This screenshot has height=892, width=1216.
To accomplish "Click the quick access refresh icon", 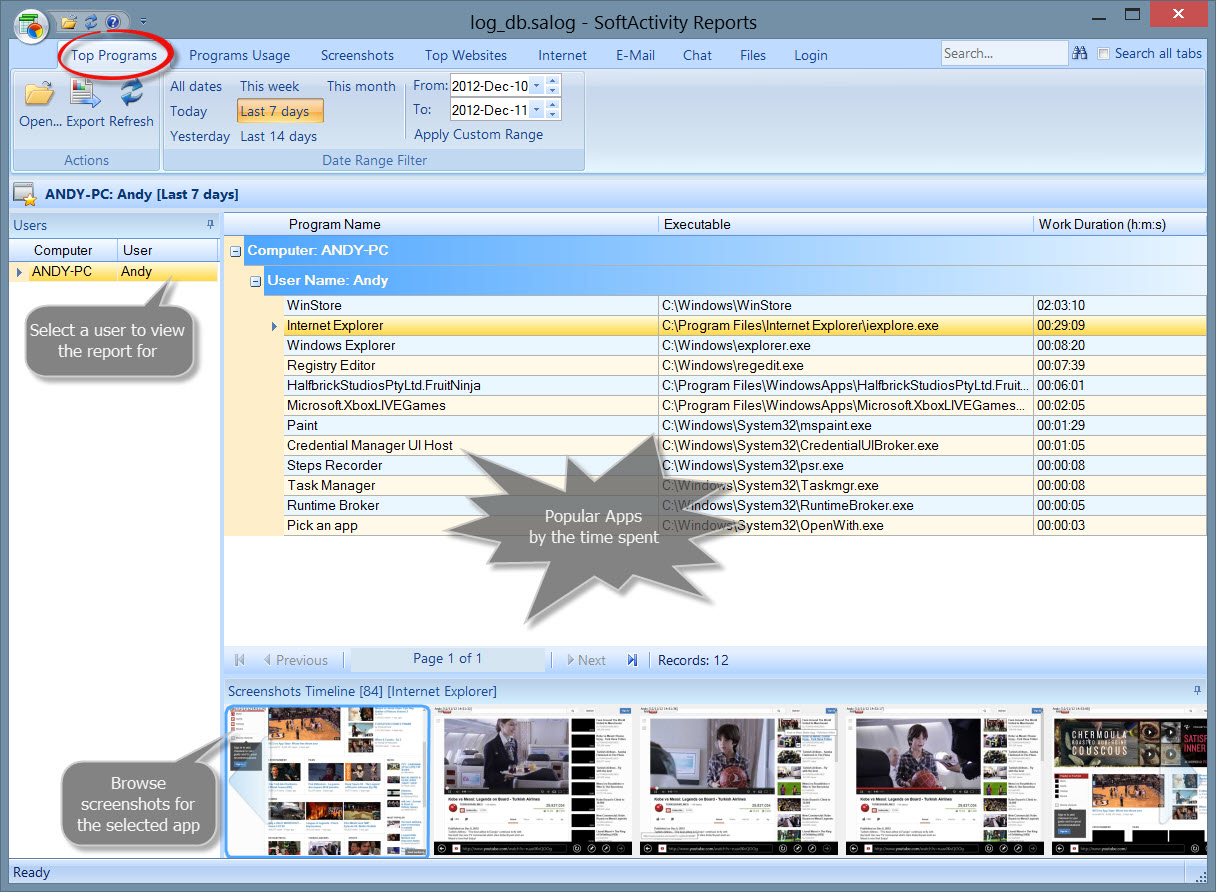I will (91, 21).
